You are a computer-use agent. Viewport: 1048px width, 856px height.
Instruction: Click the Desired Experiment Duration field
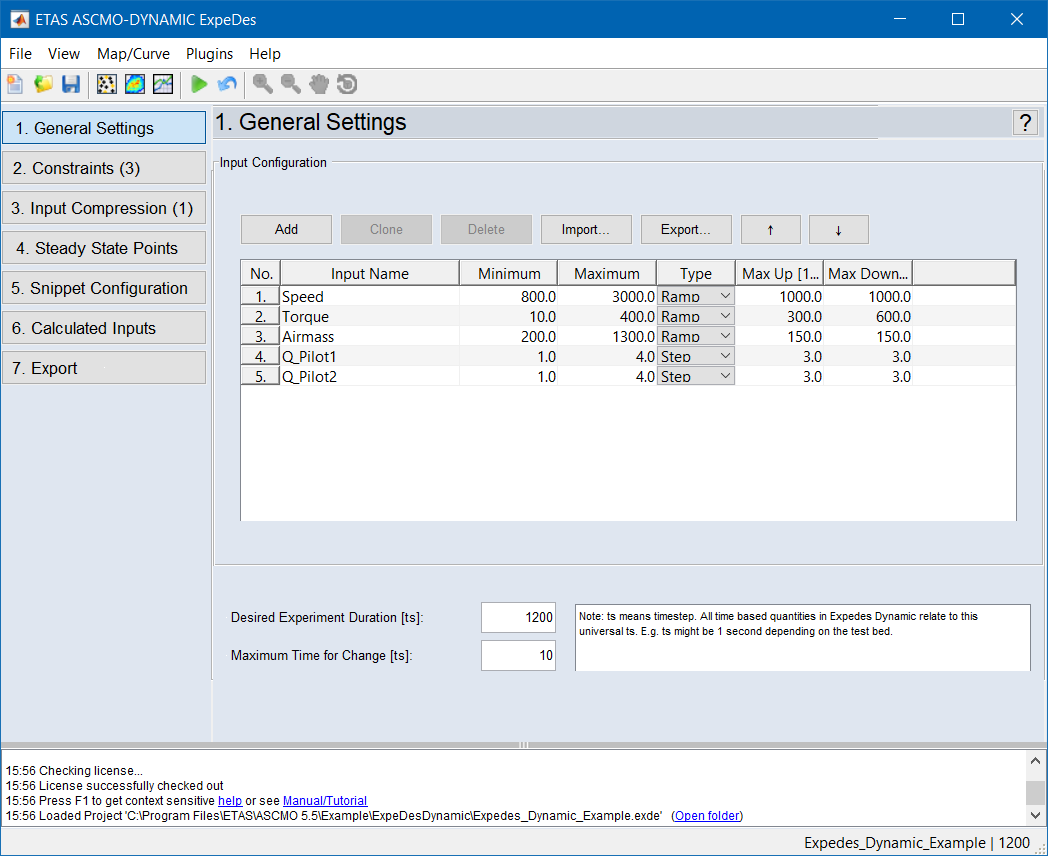tap(518, 618)
